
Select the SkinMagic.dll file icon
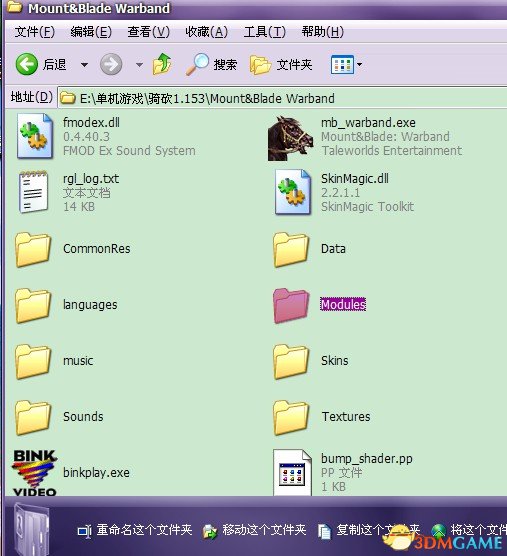click(292, 192)
